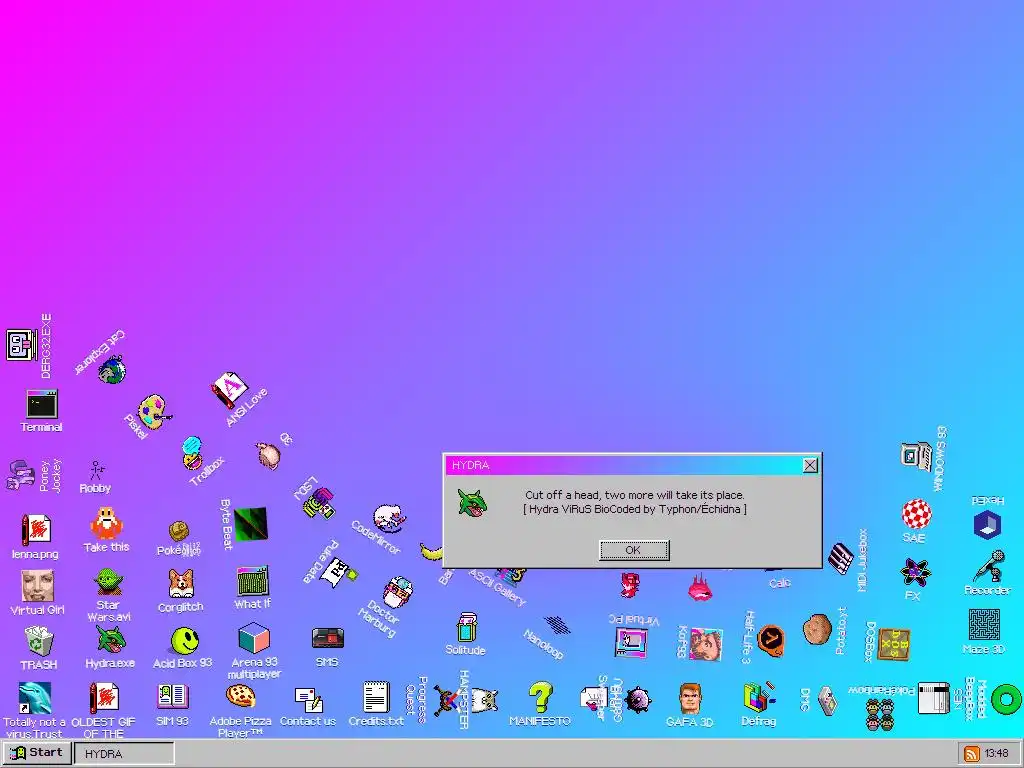The width and height of the screenshot is (1024, 768).
Task: Open the Nanoloop striped icon
Action: (556, 625)
